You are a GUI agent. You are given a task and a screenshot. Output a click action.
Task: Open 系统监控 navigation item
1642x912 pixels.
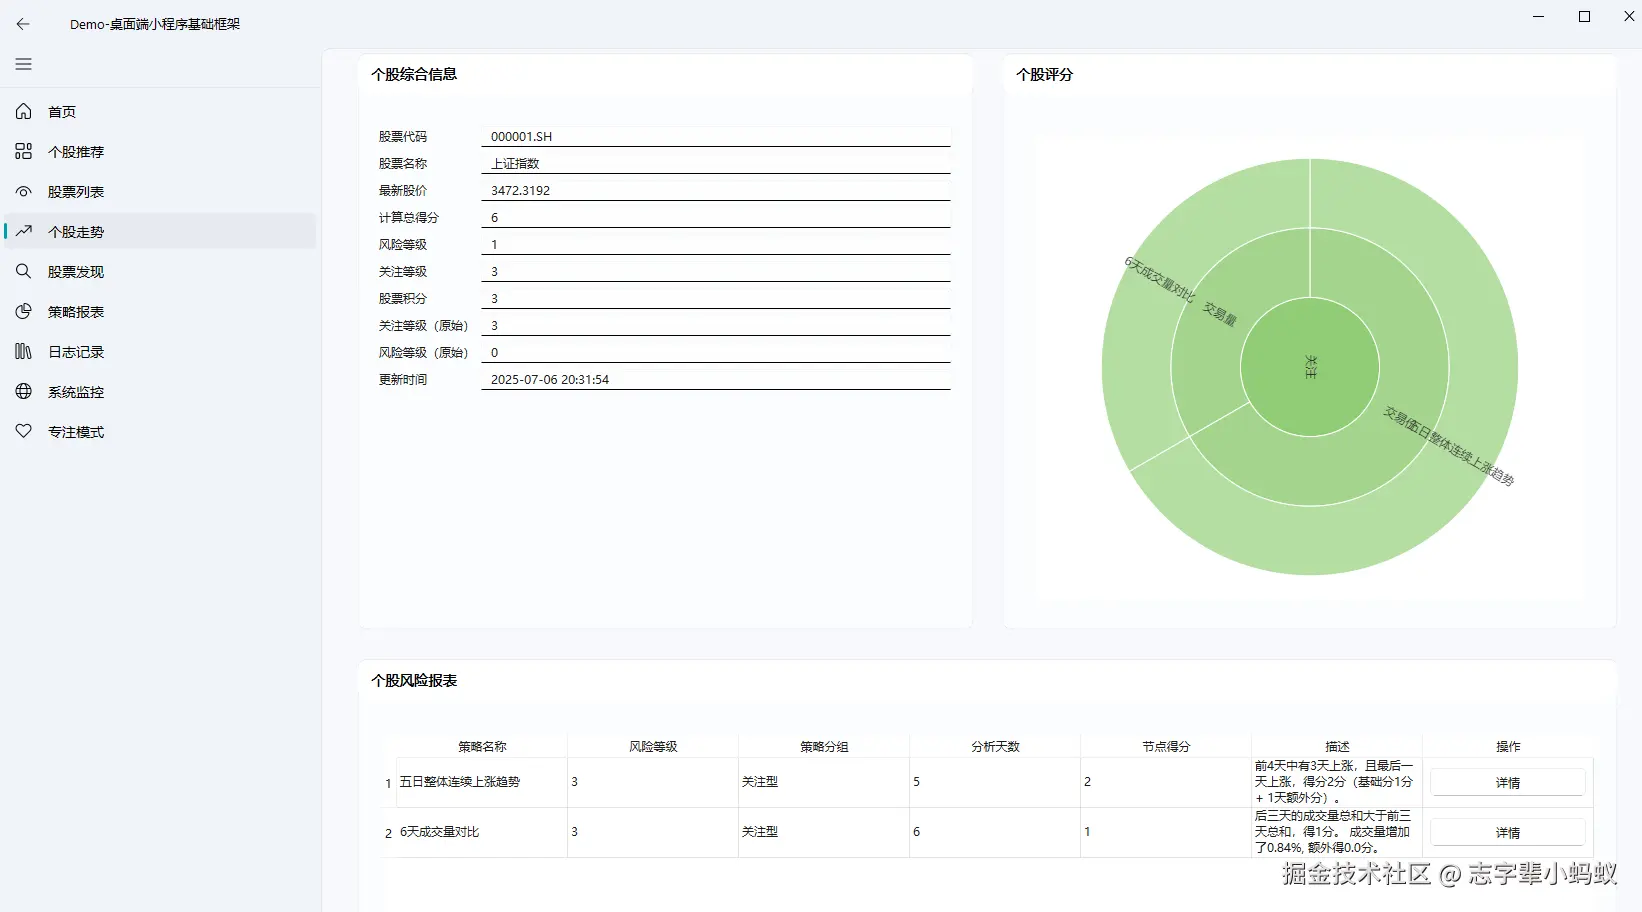160,392
